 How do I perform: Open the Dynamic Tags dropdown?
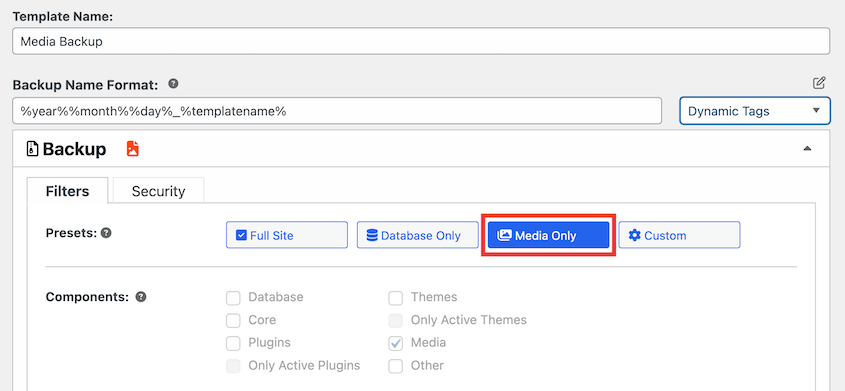[754, 111]
